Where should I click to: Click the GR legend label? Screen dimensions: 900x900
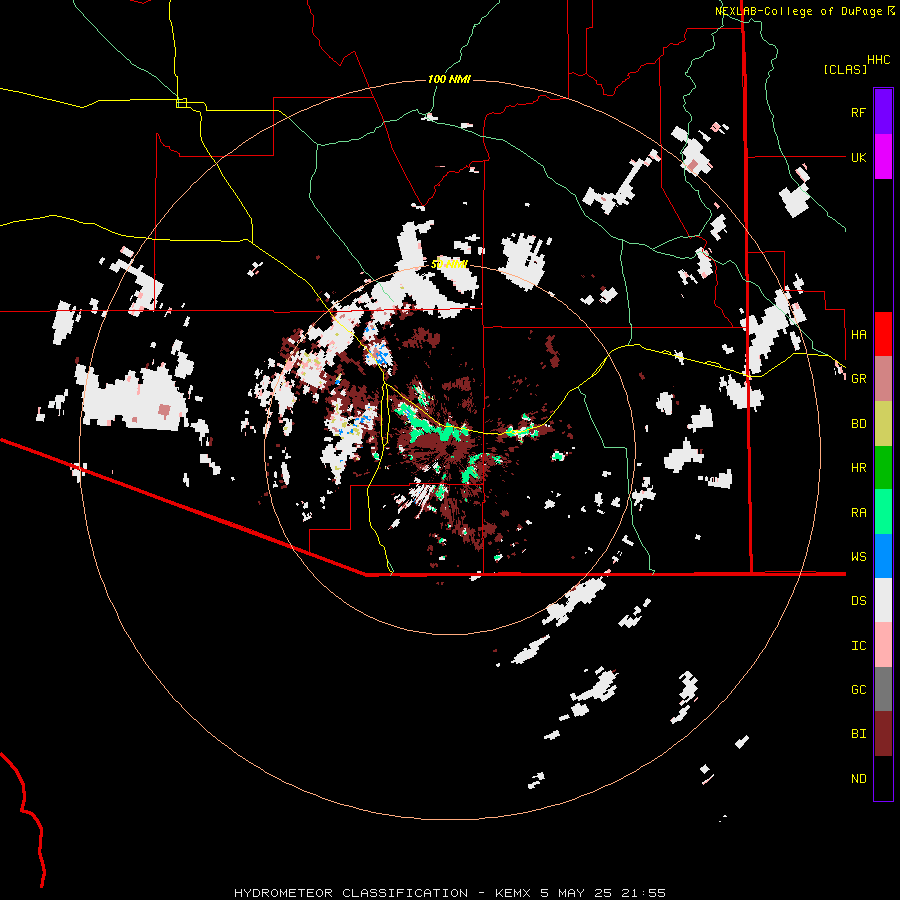(x=858, y=379)
